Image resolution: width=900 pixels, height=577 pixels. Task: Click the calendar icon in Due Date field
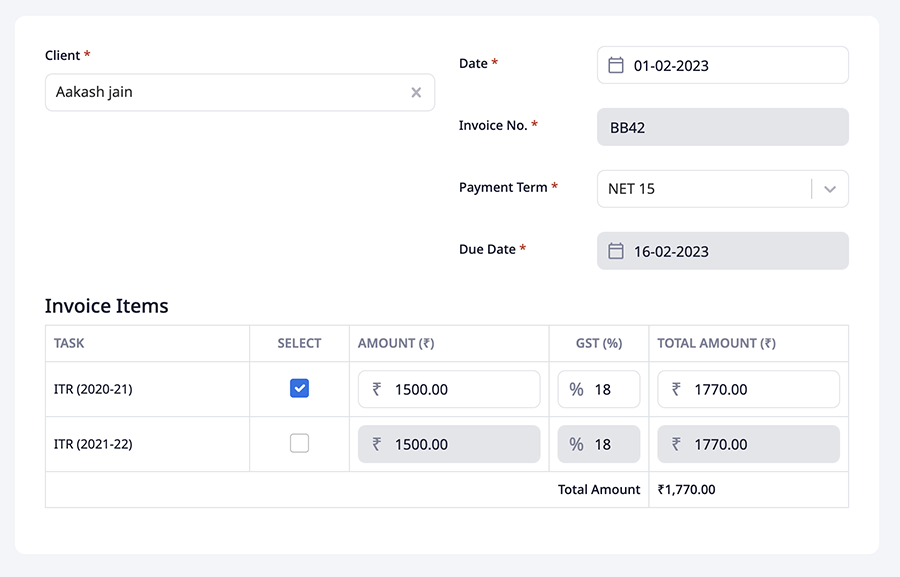(x=616, y=251)
